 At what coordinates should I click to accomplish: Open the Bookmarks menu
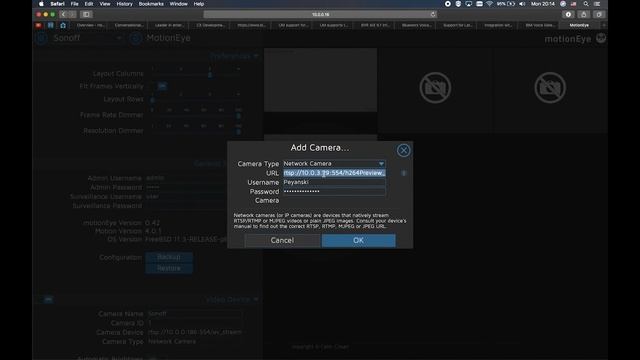tap(151, 4)
